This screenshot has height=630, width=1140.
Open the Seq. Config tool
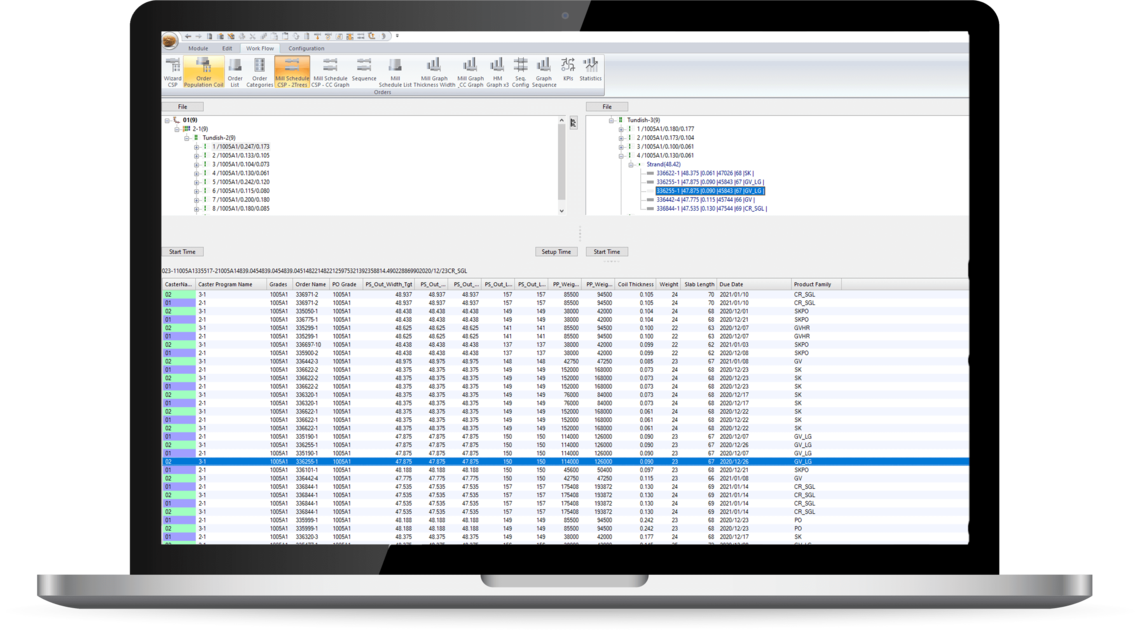pyautogui.click(x=520, y=70)
